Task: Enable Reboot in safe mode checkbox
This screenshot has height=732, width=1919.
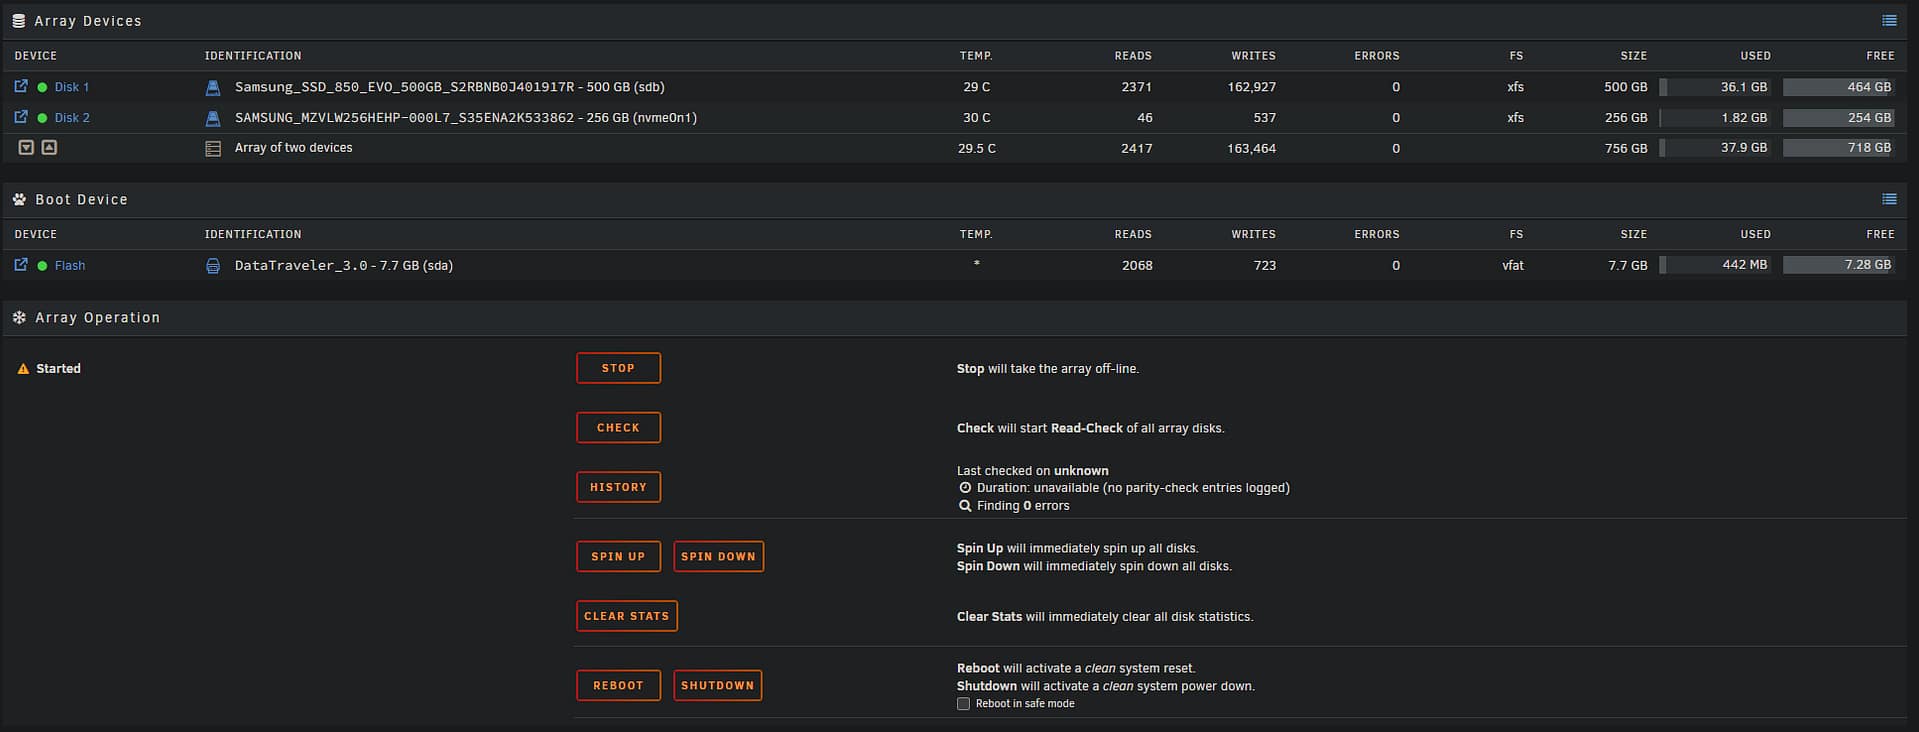Action: click(x=963, y=704)
